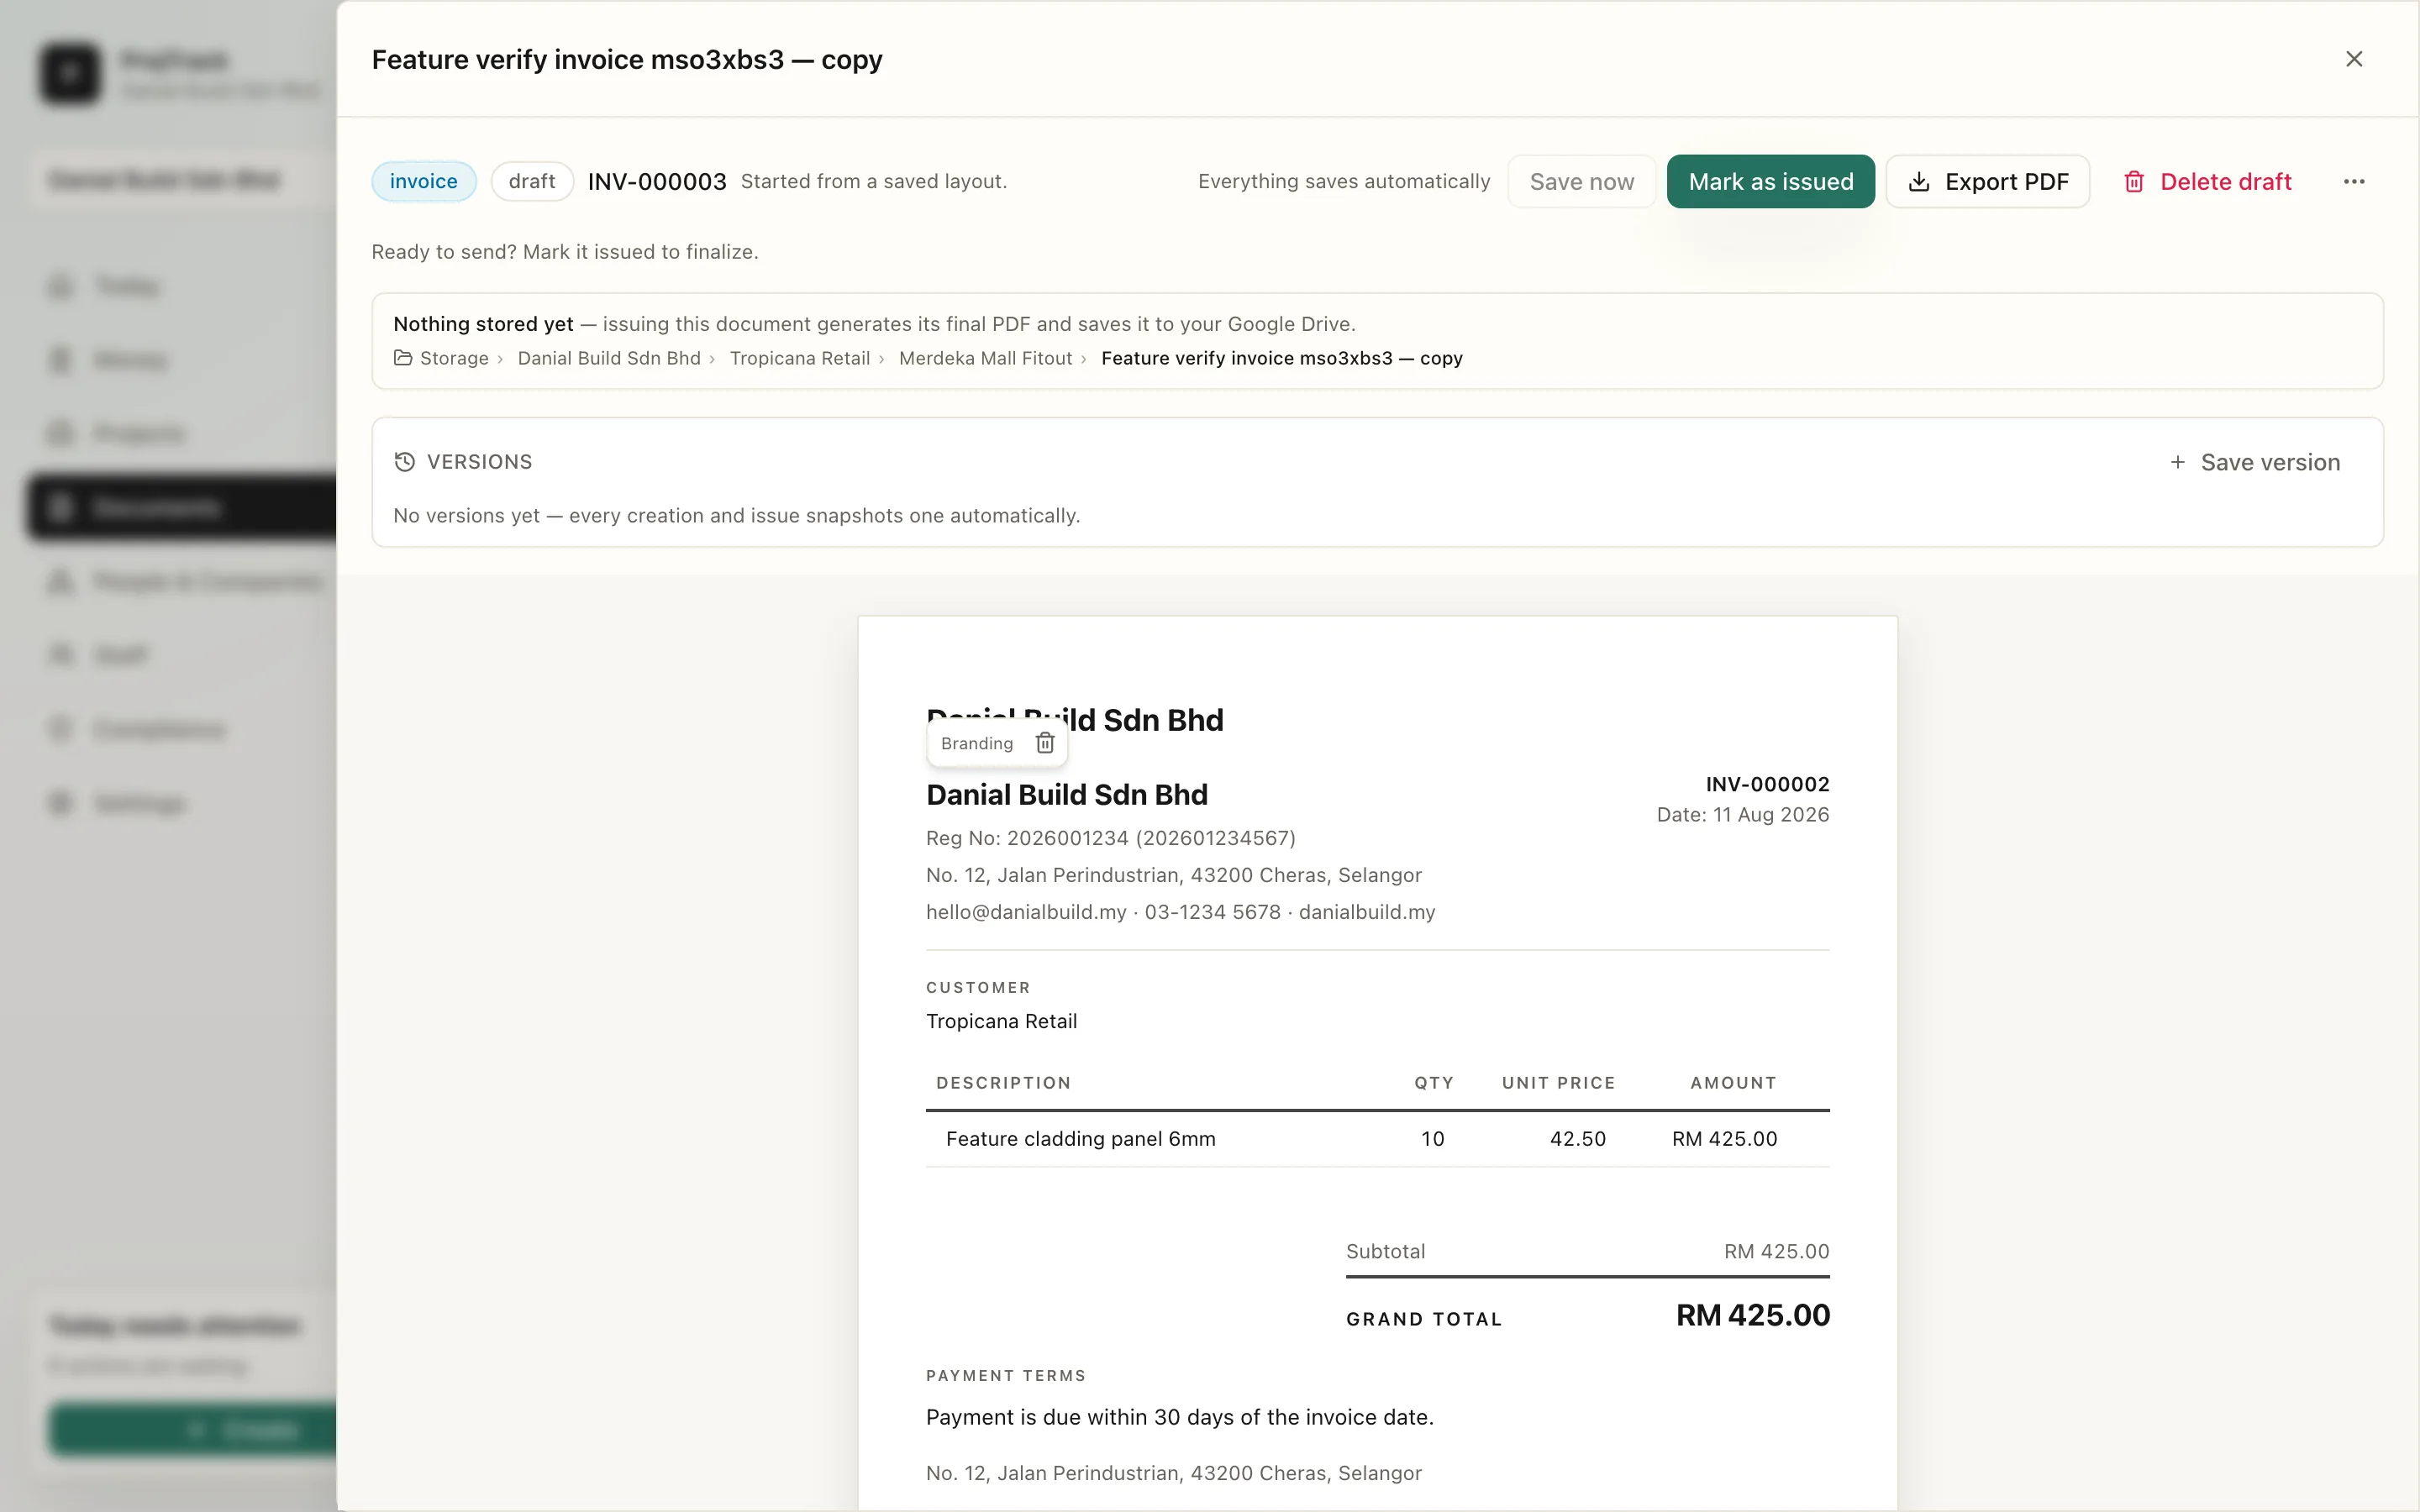Screen dimensions: 2420x1512
Task: Click the Storage folder icon
Action: tap(403, 358)
